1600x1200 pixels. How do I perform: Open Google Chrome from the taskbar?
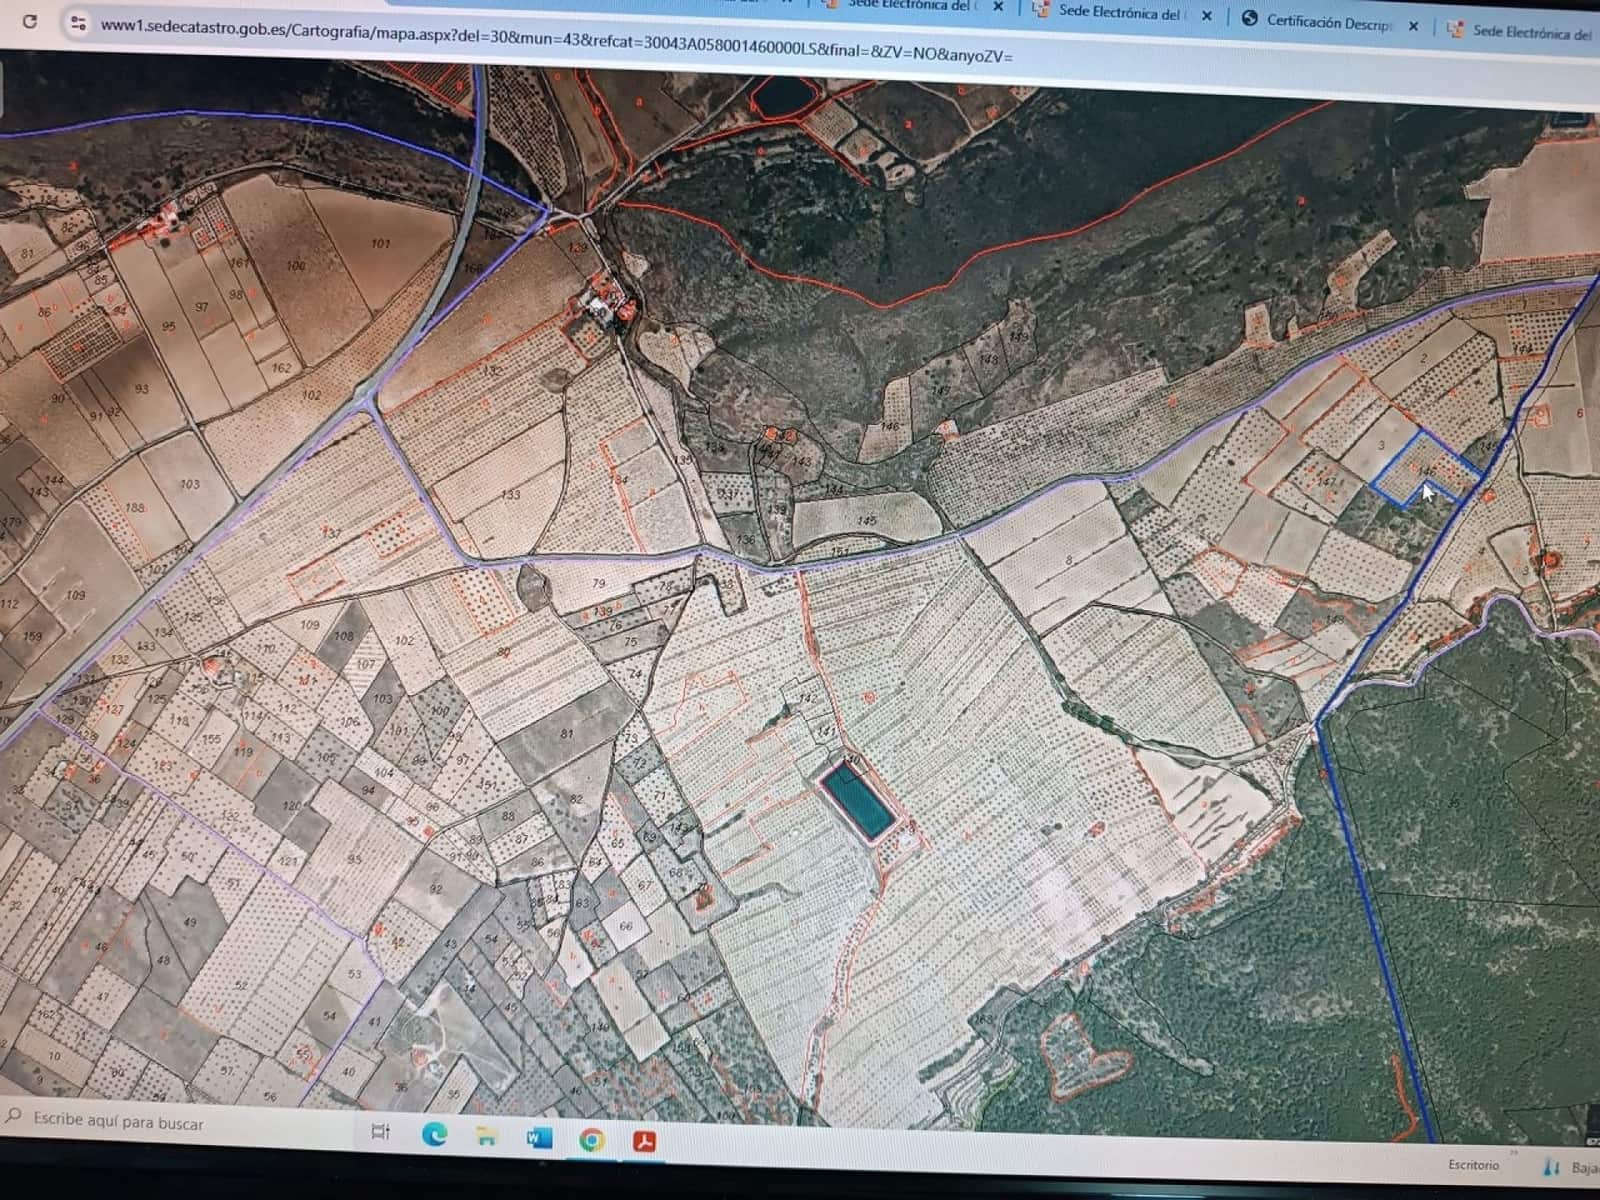(592, 1138)
